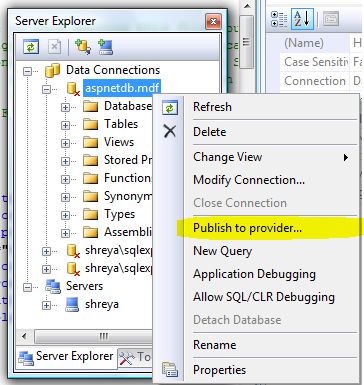Image resolution: width=364 pixels, height=385 pixels.
Task: Click the Stop refresh toolbar icon
Action: coord(55,47)
